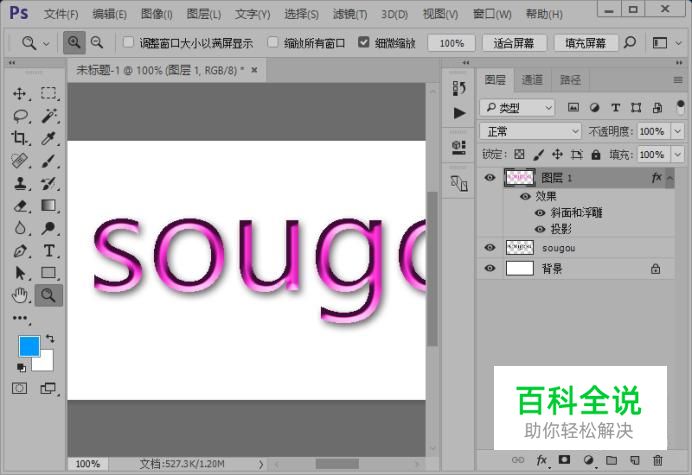The height and width of the screenshot is (475, 692).
Task: Select the Path Selection tool
Action: pos(19,273)
